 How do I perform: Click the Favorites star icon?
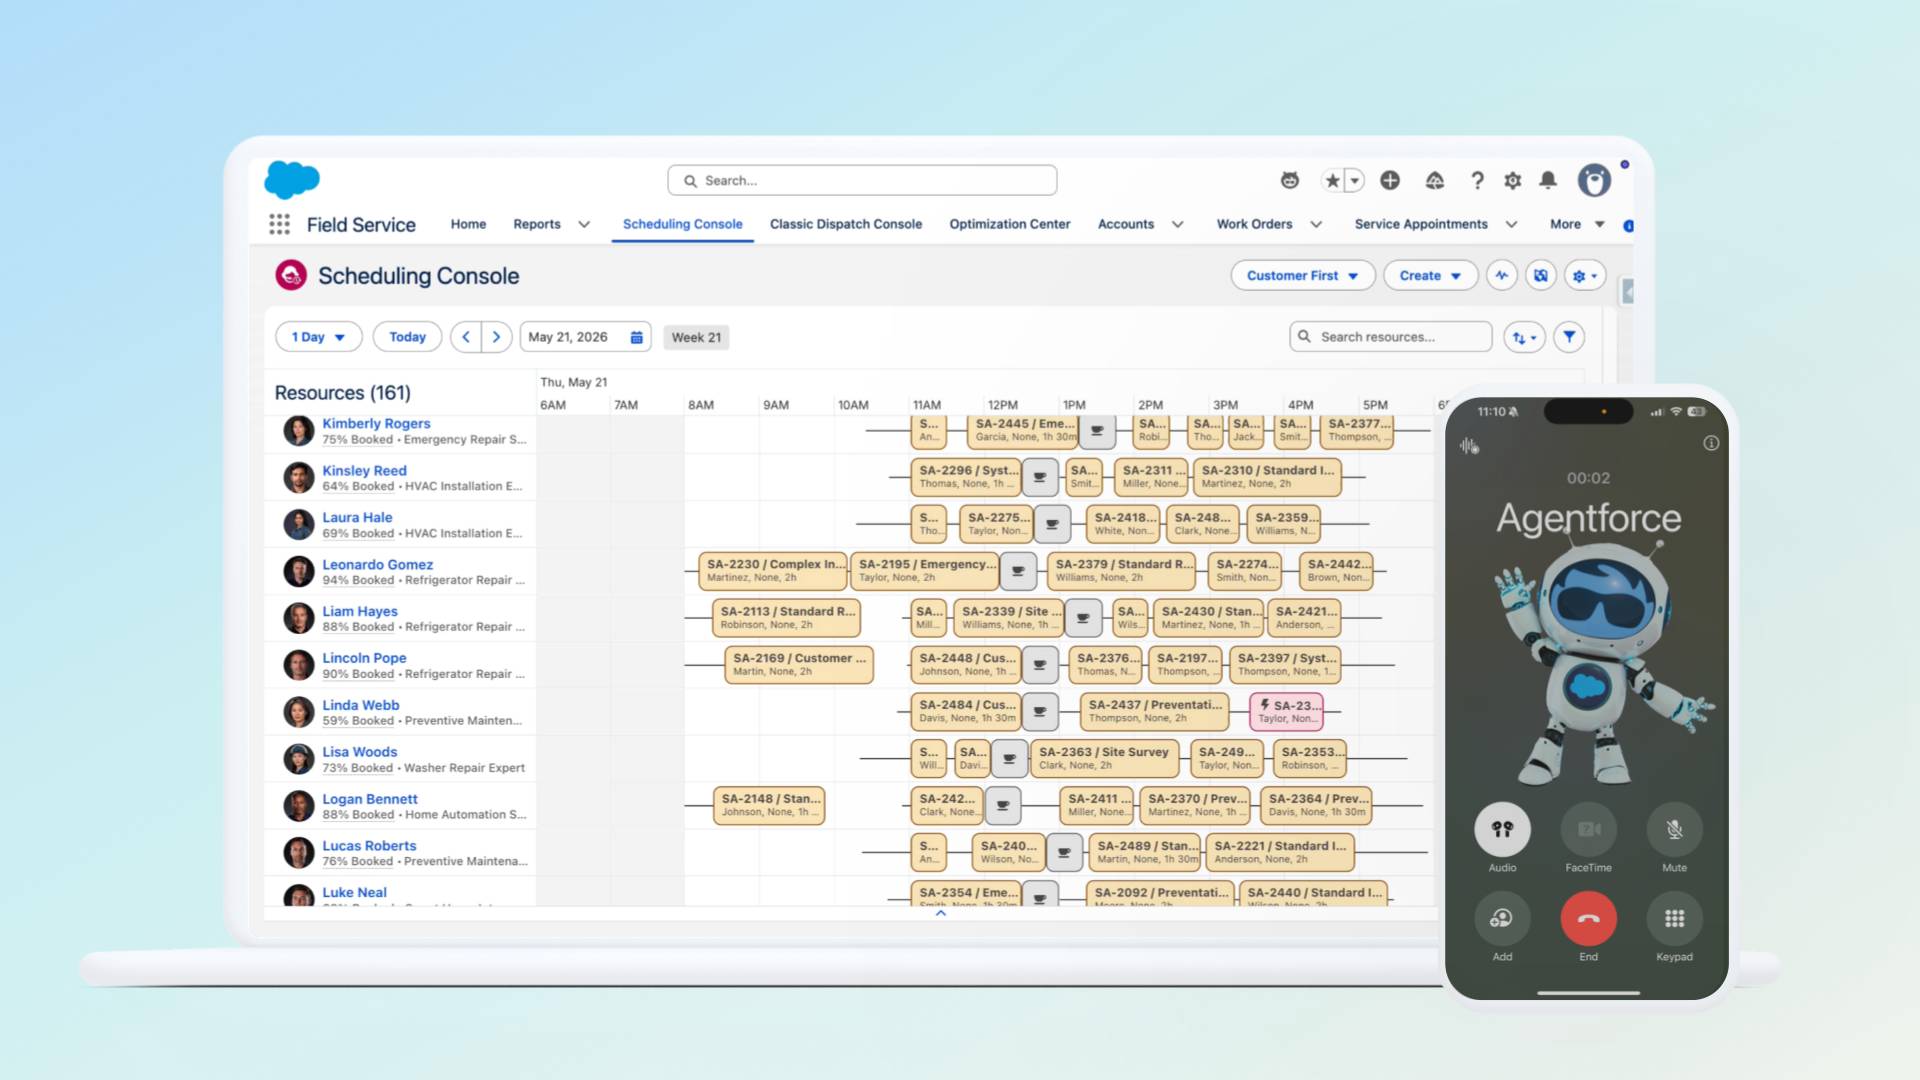tap(1332, 181)
